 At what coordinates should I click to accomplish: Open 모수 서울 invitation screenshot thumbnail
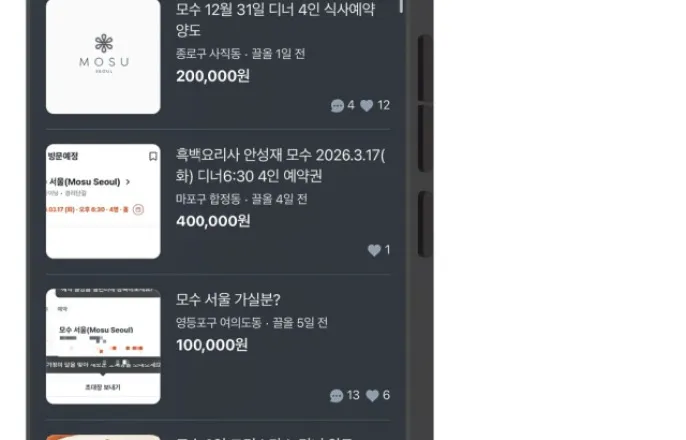[103, 346]
